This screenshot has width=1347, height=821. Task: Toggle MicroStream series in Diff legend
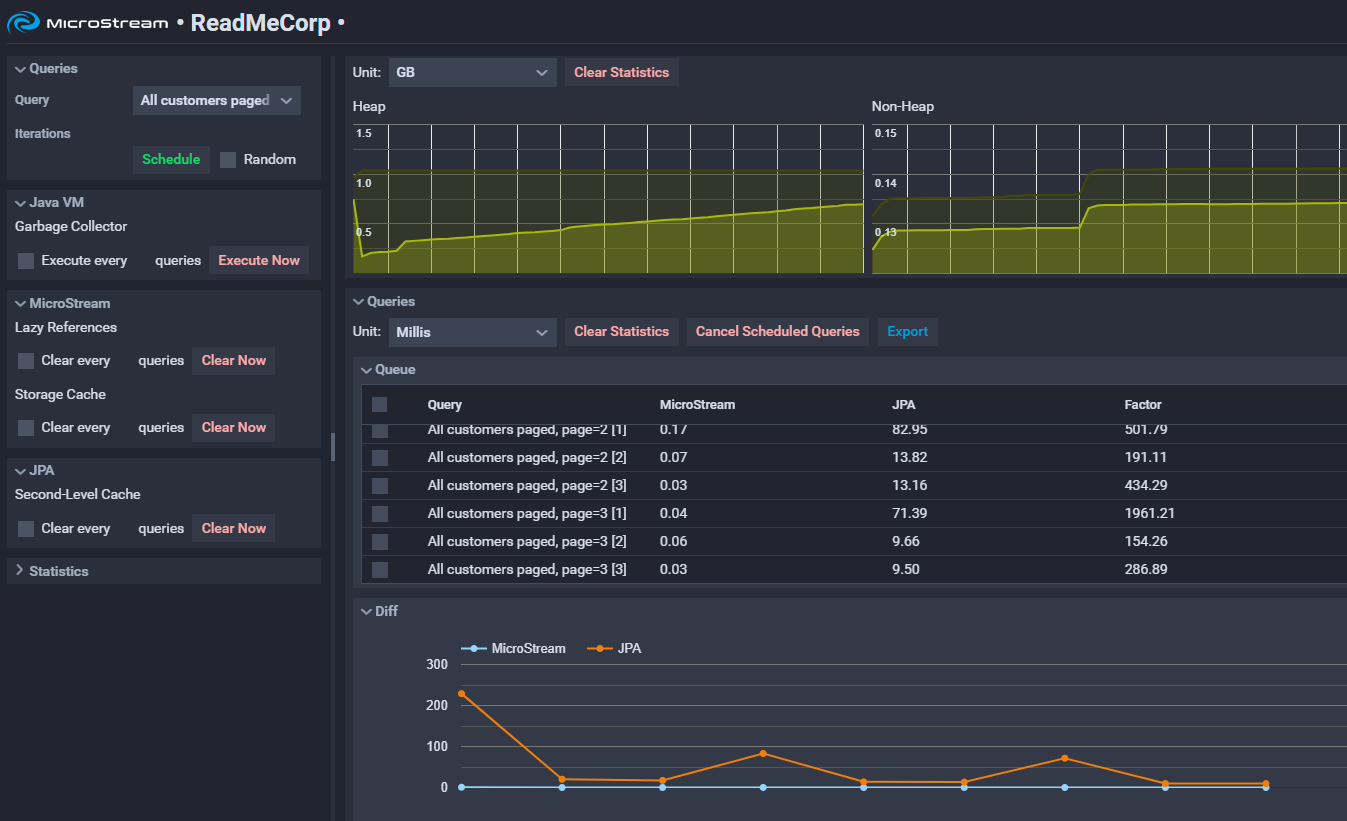coord(514,649)
